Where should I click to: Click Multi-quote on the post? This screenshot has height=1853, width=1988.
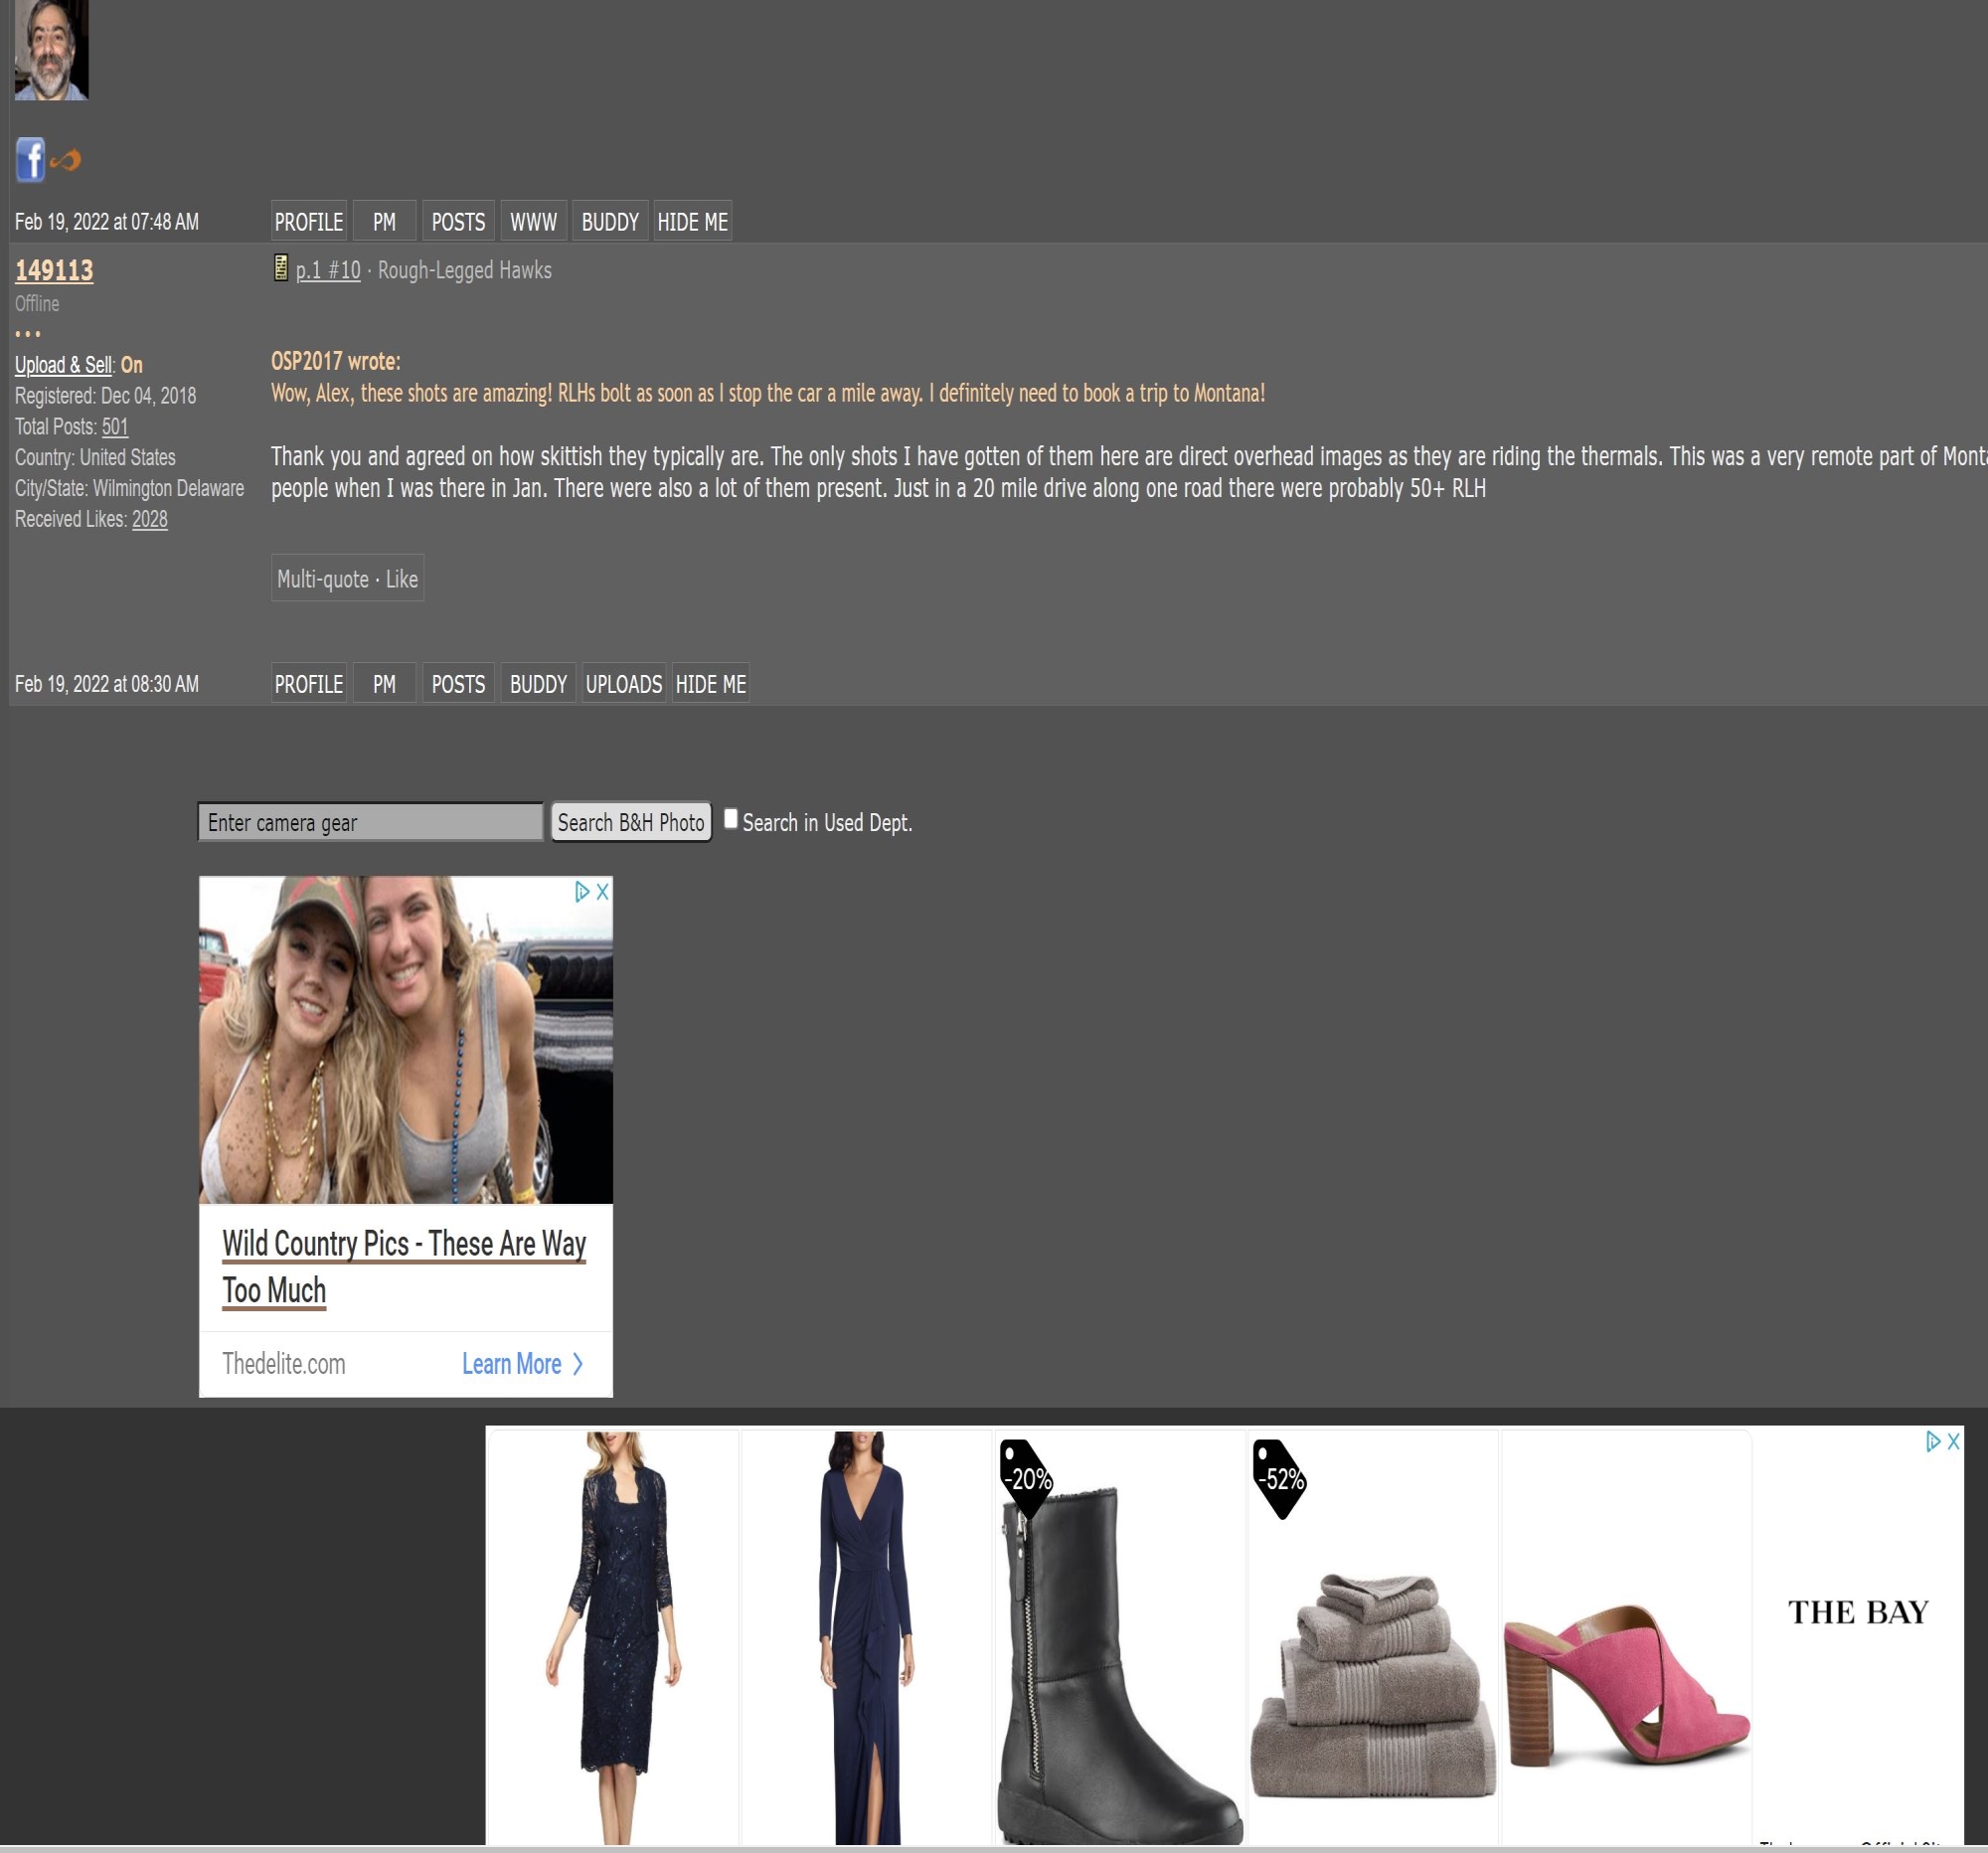[x=322, y=579]
